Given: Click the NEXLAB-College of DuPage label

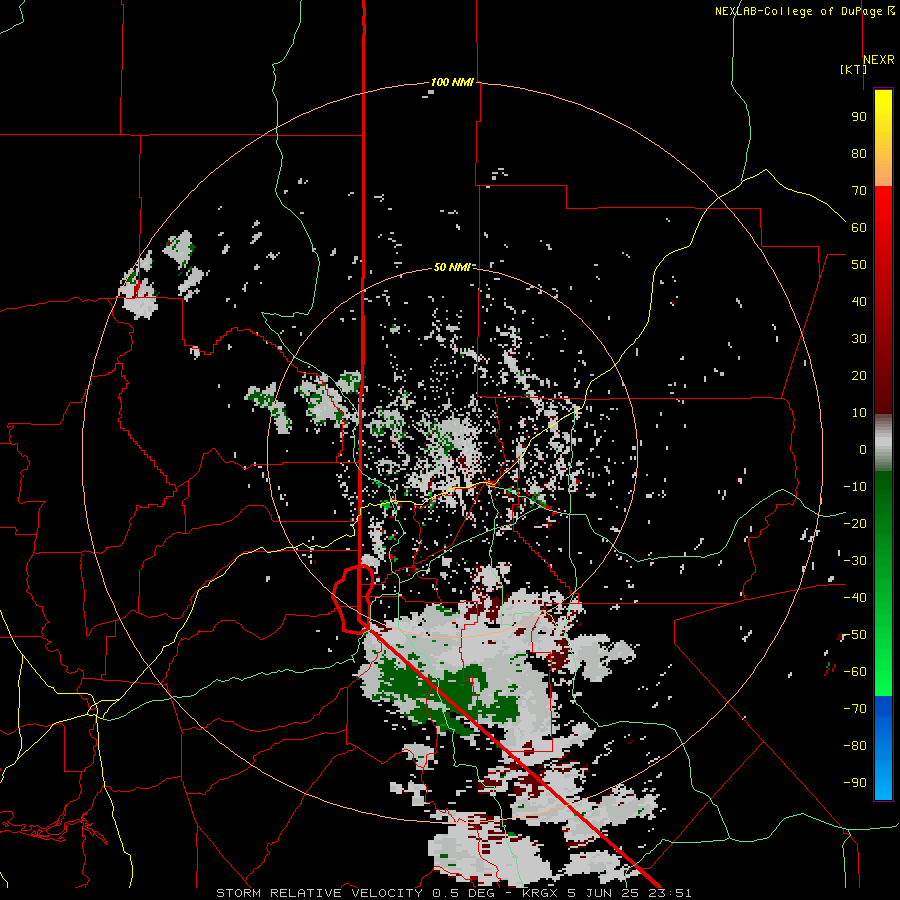Looking at the screenshot, I should click(805, 11).
